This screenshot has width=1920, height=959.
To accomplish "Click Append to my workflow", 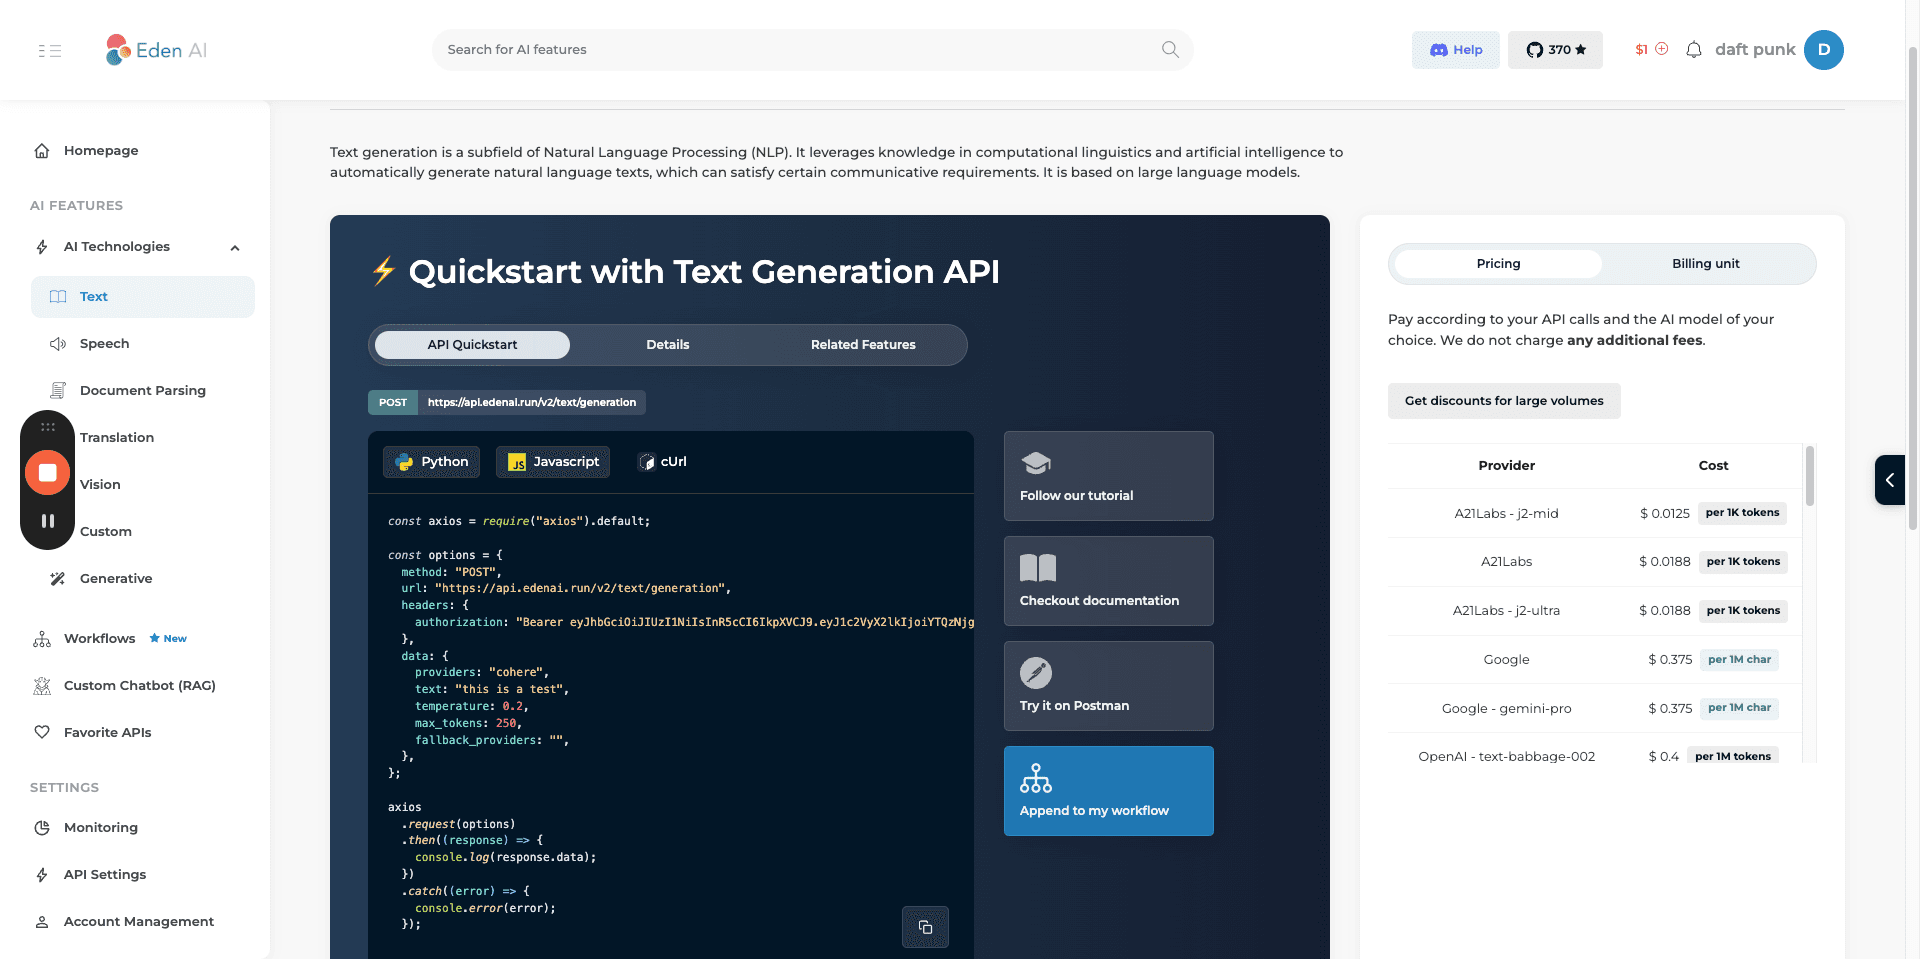I will pyautogui.click(x=1109, y=791).
